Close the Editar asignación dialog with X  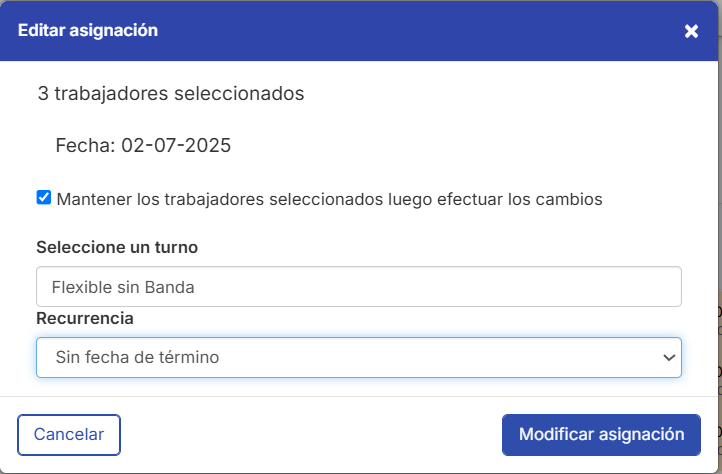(691, 31)
